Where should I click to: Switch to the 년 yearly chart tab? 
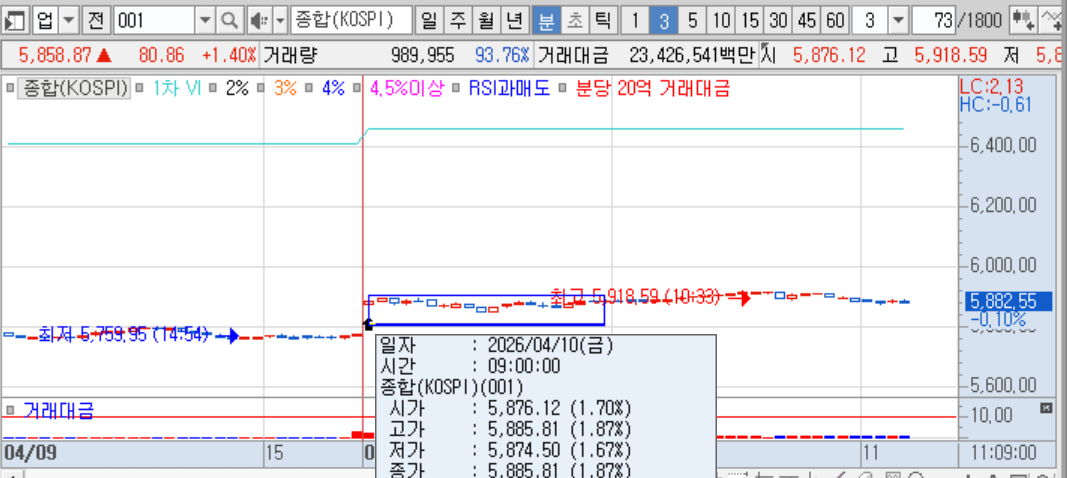click(514, 21)
